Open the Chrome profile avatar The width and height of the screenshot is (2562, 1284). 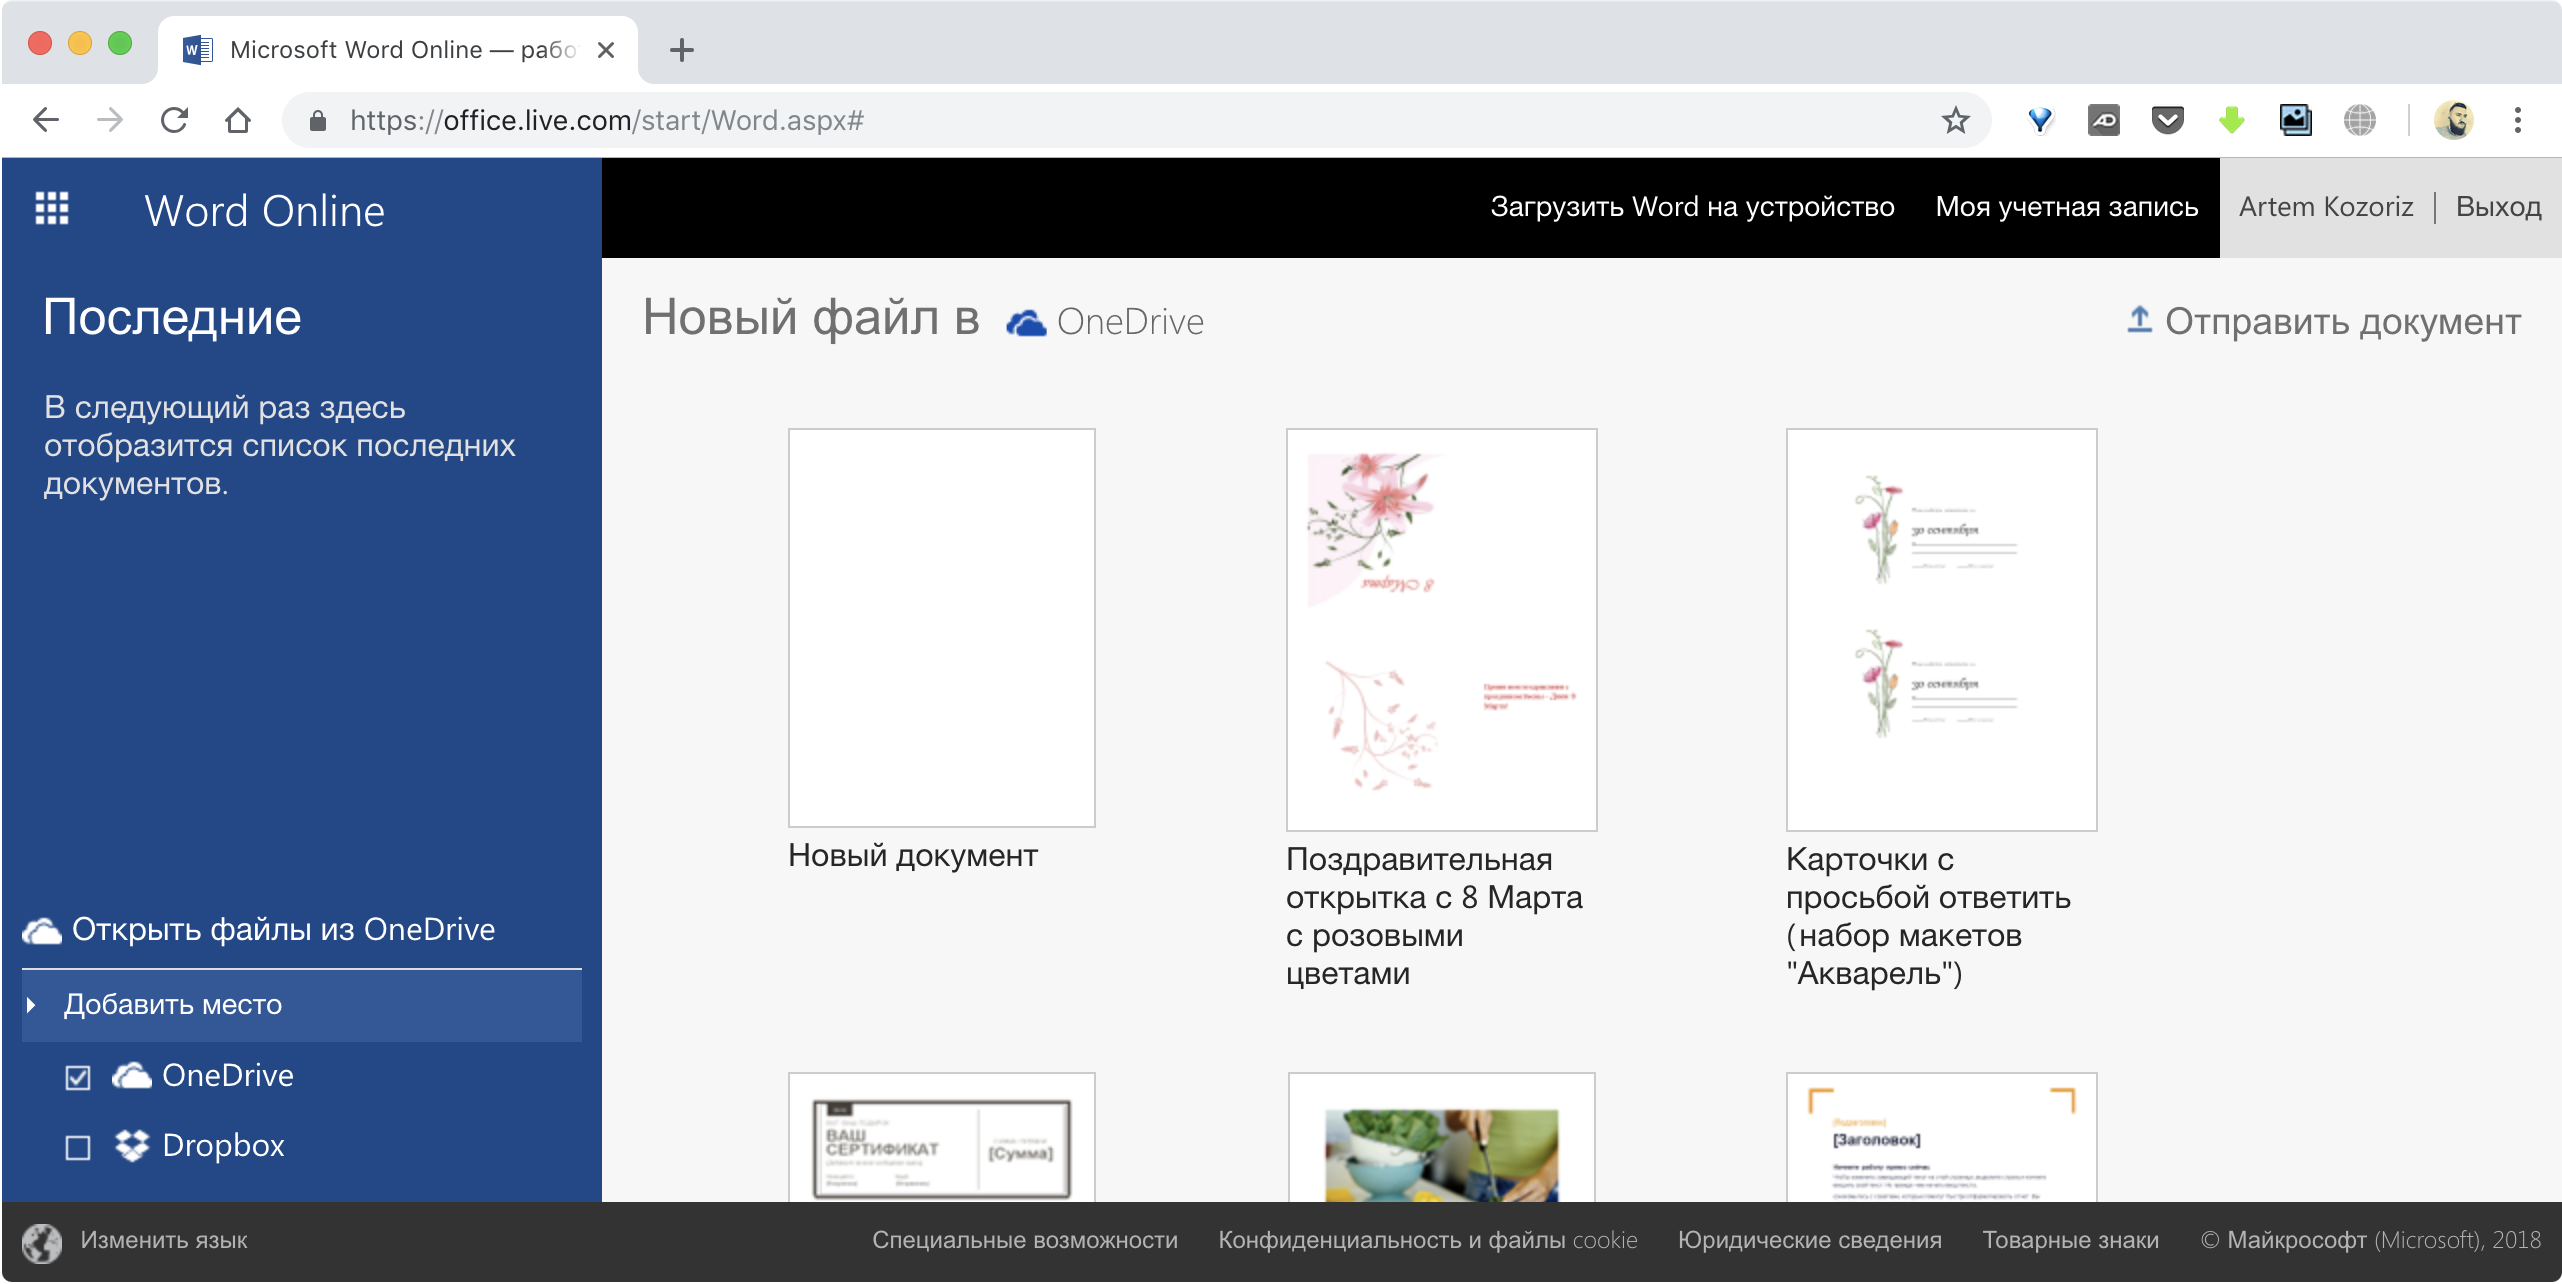pyautogui.click(x=2453, y=121)
